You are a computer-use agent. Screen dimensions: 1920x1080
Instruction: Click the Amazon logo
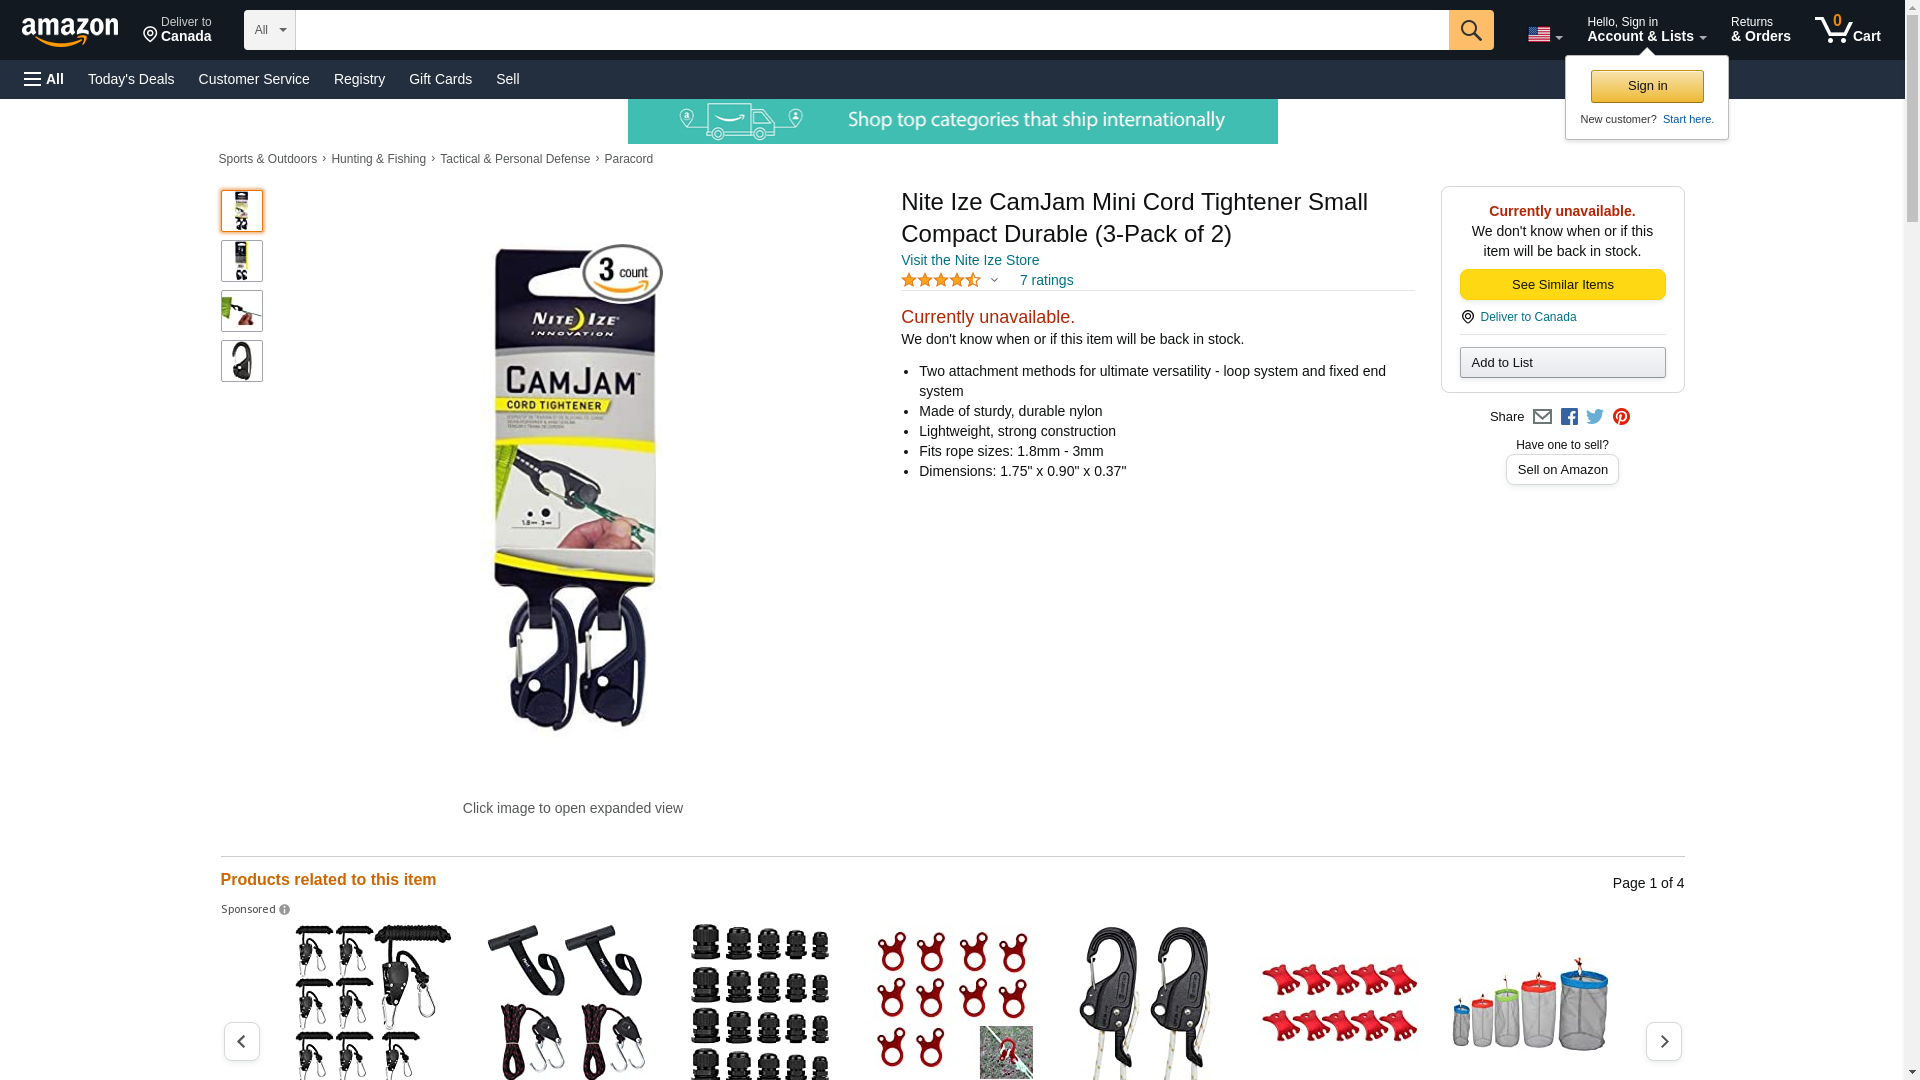click(x=70, y=31)
